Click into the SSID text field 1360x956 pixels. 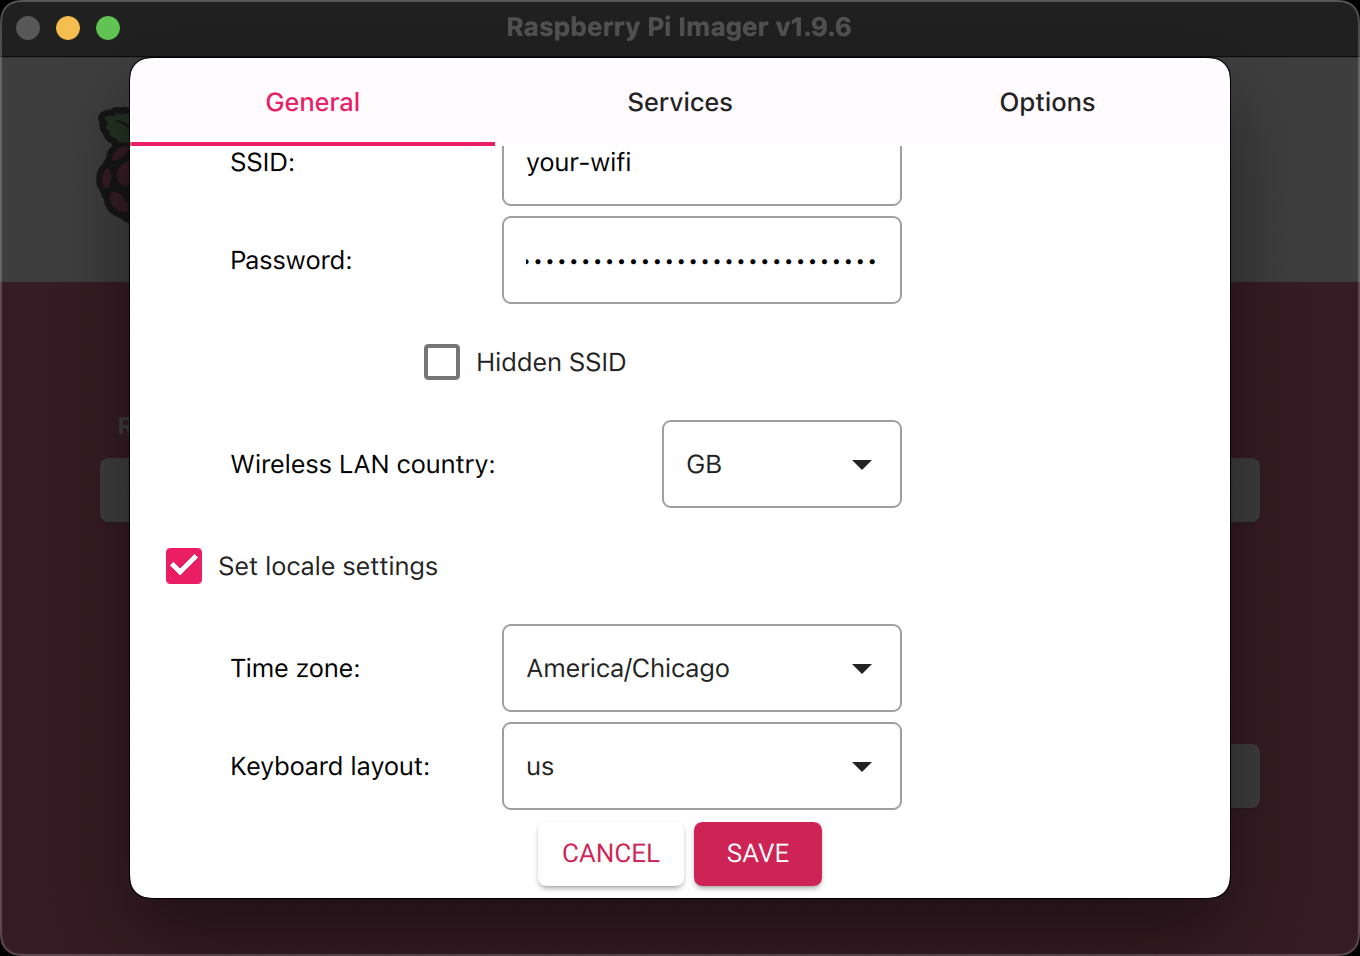pos(701,170)
